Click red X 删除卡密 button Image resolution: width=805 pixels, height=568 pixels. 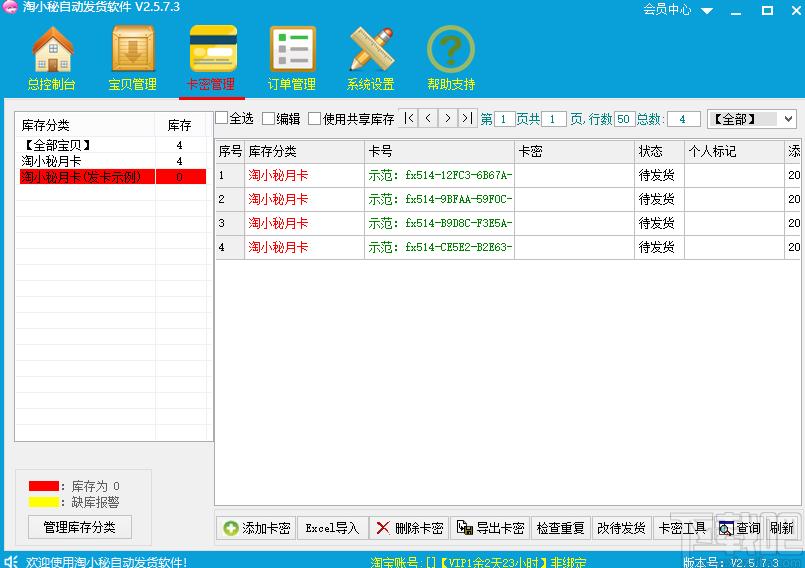pos(409,528)
